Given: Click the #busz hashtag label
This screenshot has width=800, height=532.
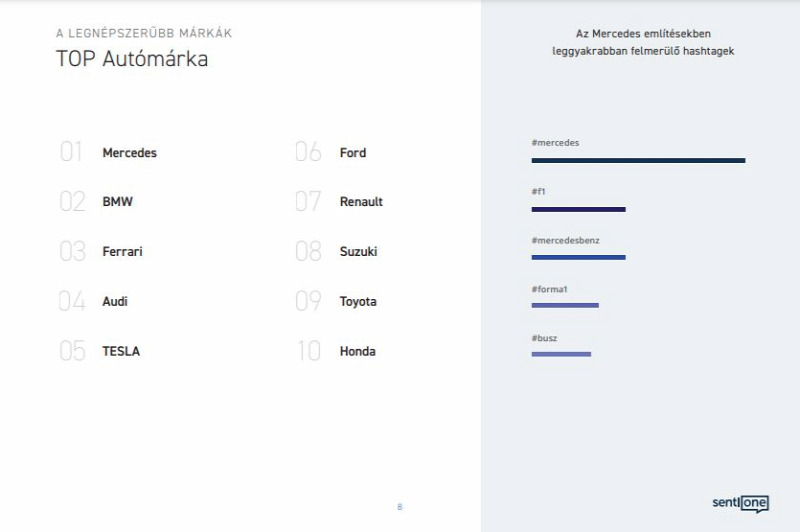Looking at the screenshot, I should pyautogui.click(x=544, y=338).
